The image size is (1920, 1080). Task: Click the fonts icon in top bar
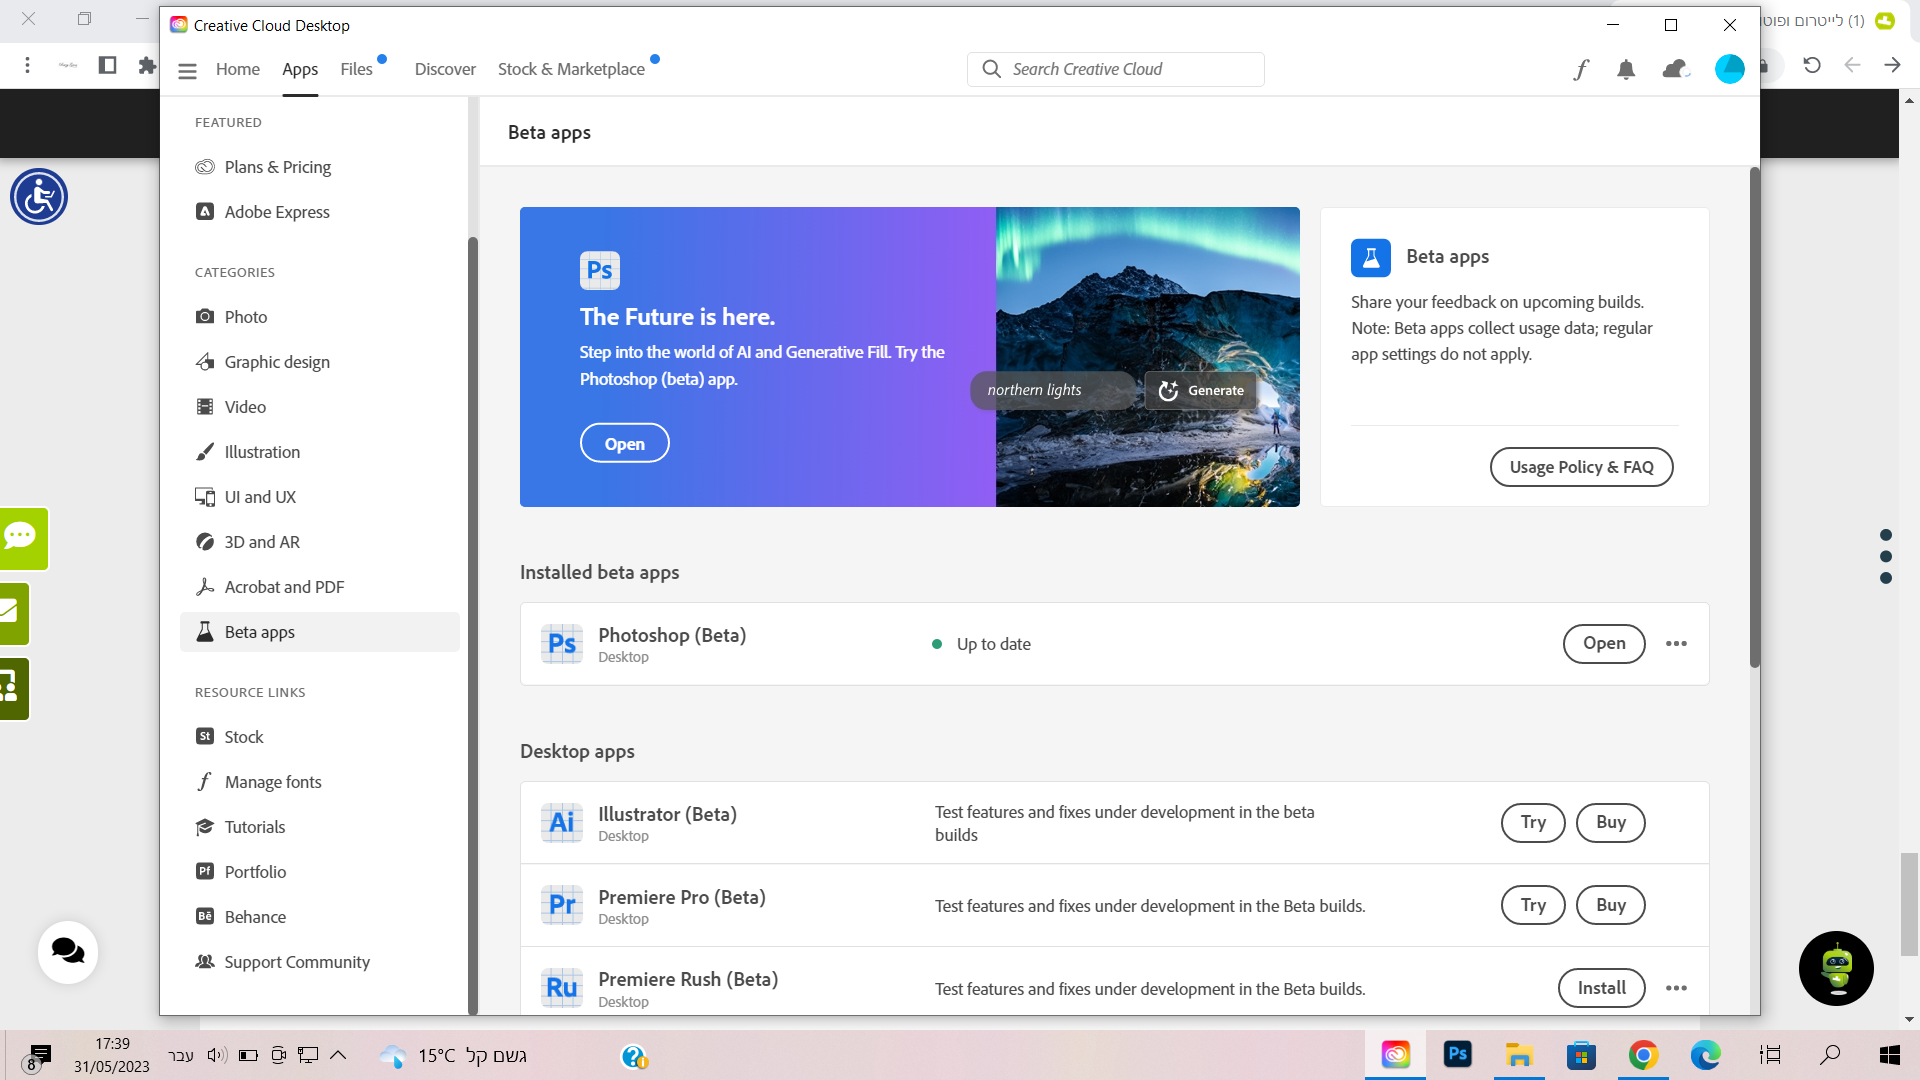(x=1580, y=69)
